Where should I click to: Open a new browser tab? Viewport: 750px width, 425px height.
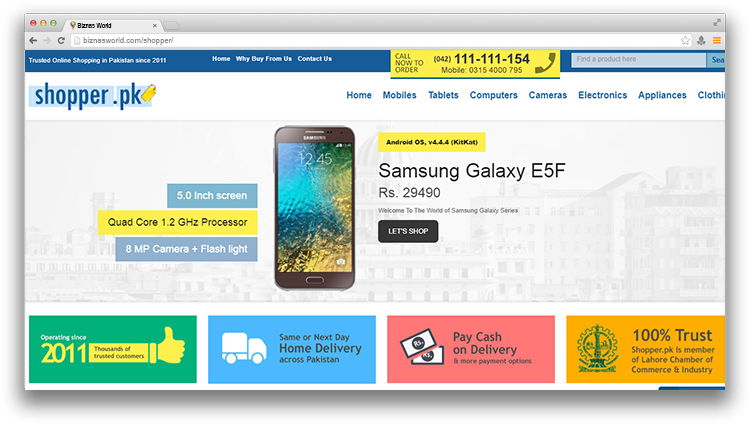171,25
